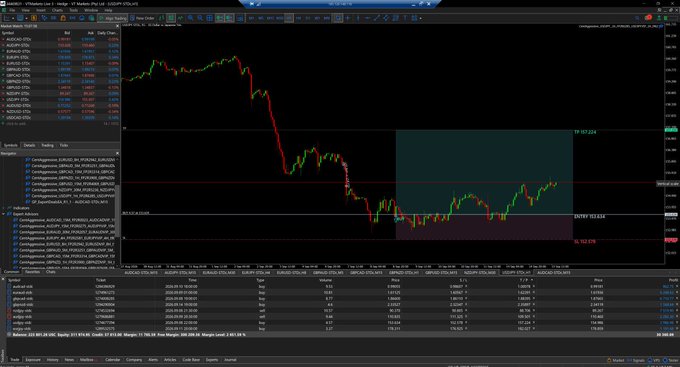
Task: Collapse the Expert Advisors node in Navigator
Action: (x=4, y=214)
